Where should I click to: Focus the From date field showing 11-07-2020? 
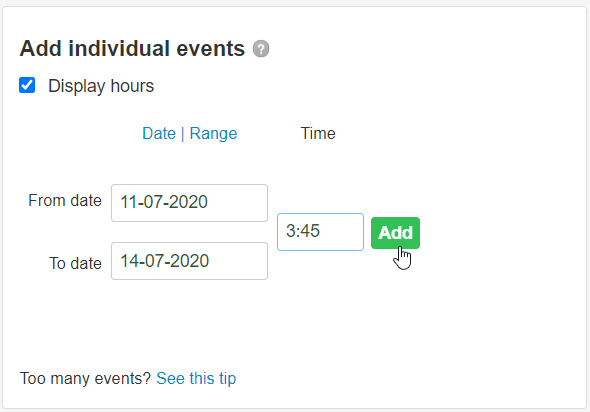[189, 203]
